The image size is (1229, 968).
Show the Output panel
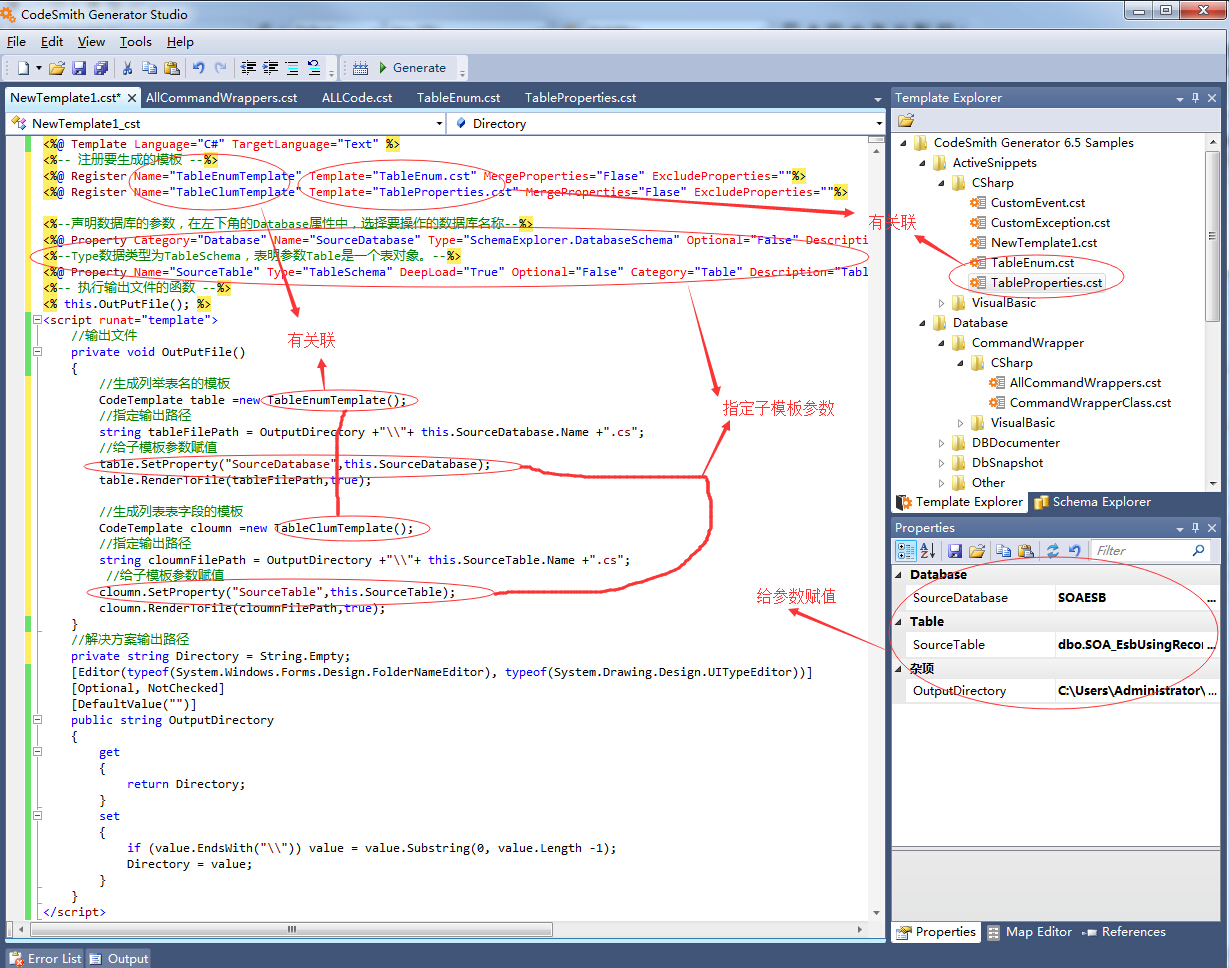(x=118, y=958)
